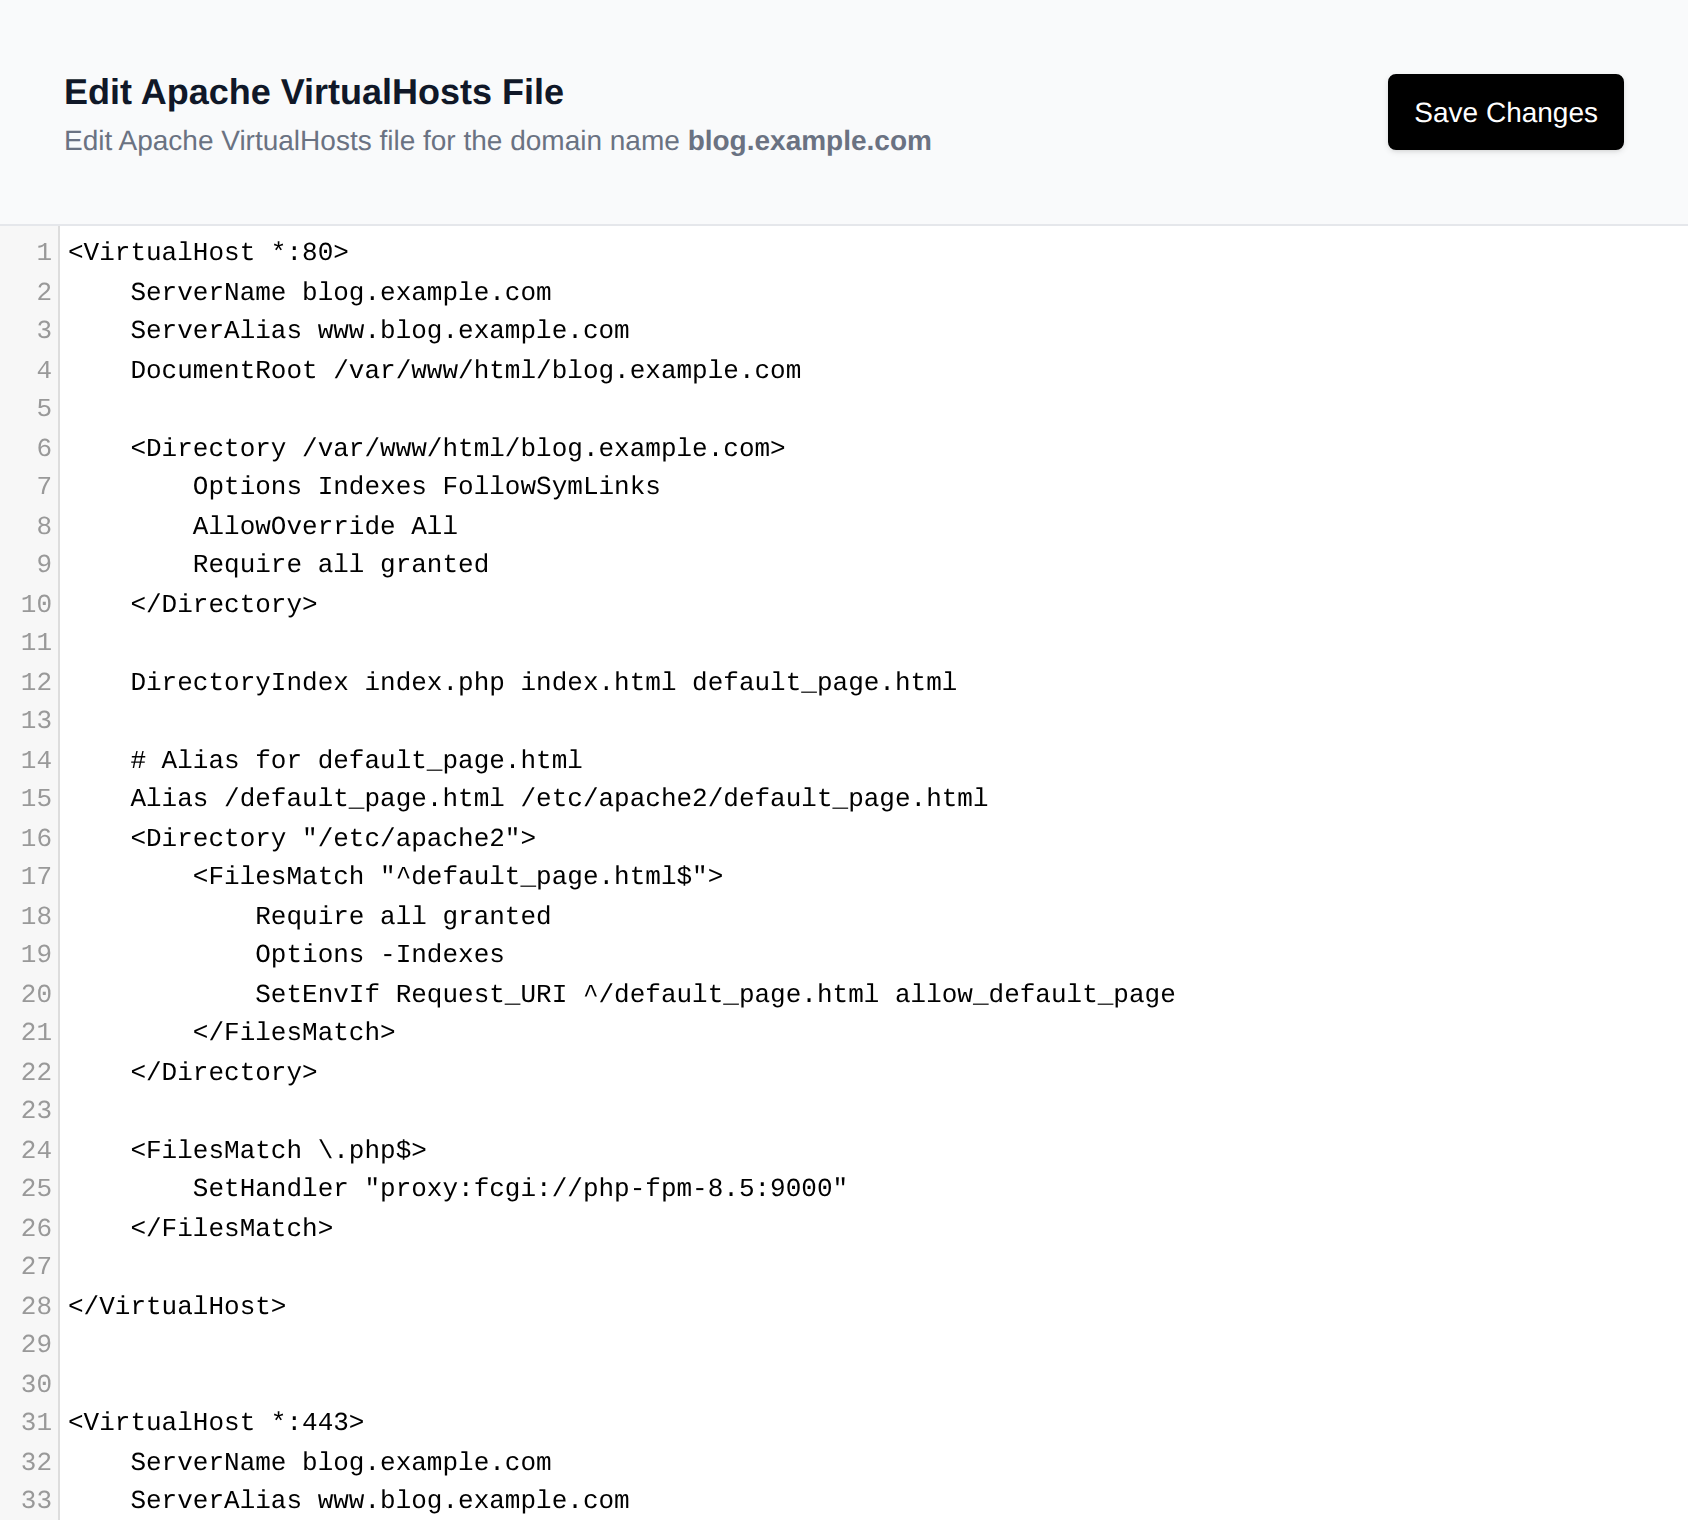Click '<VirtualHost *:443>' on line 31

click(216, 1422)
